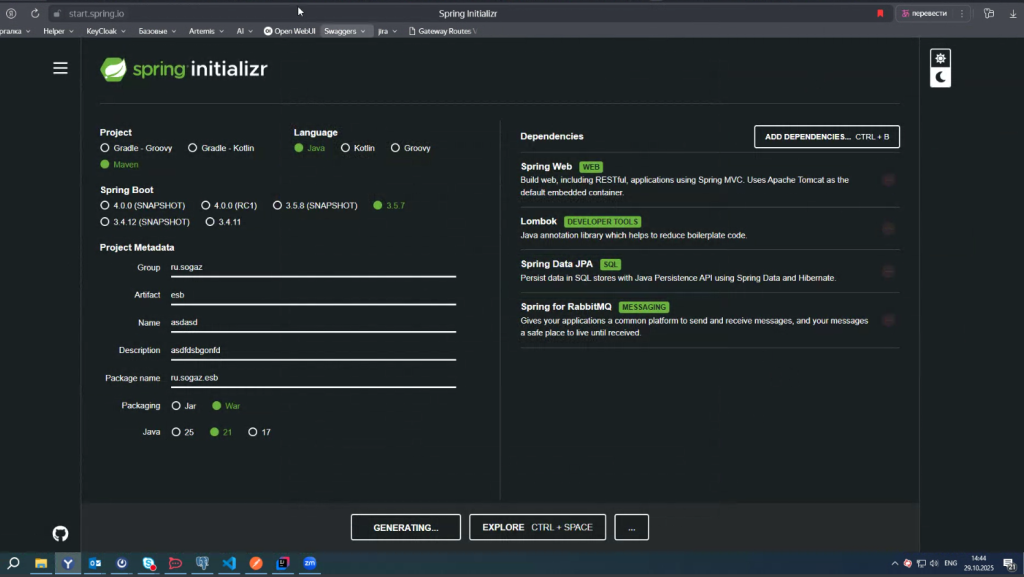The image size is (1024, 577).
Task: Switch to the dark theme moon icon
Action: pos(940,77)
